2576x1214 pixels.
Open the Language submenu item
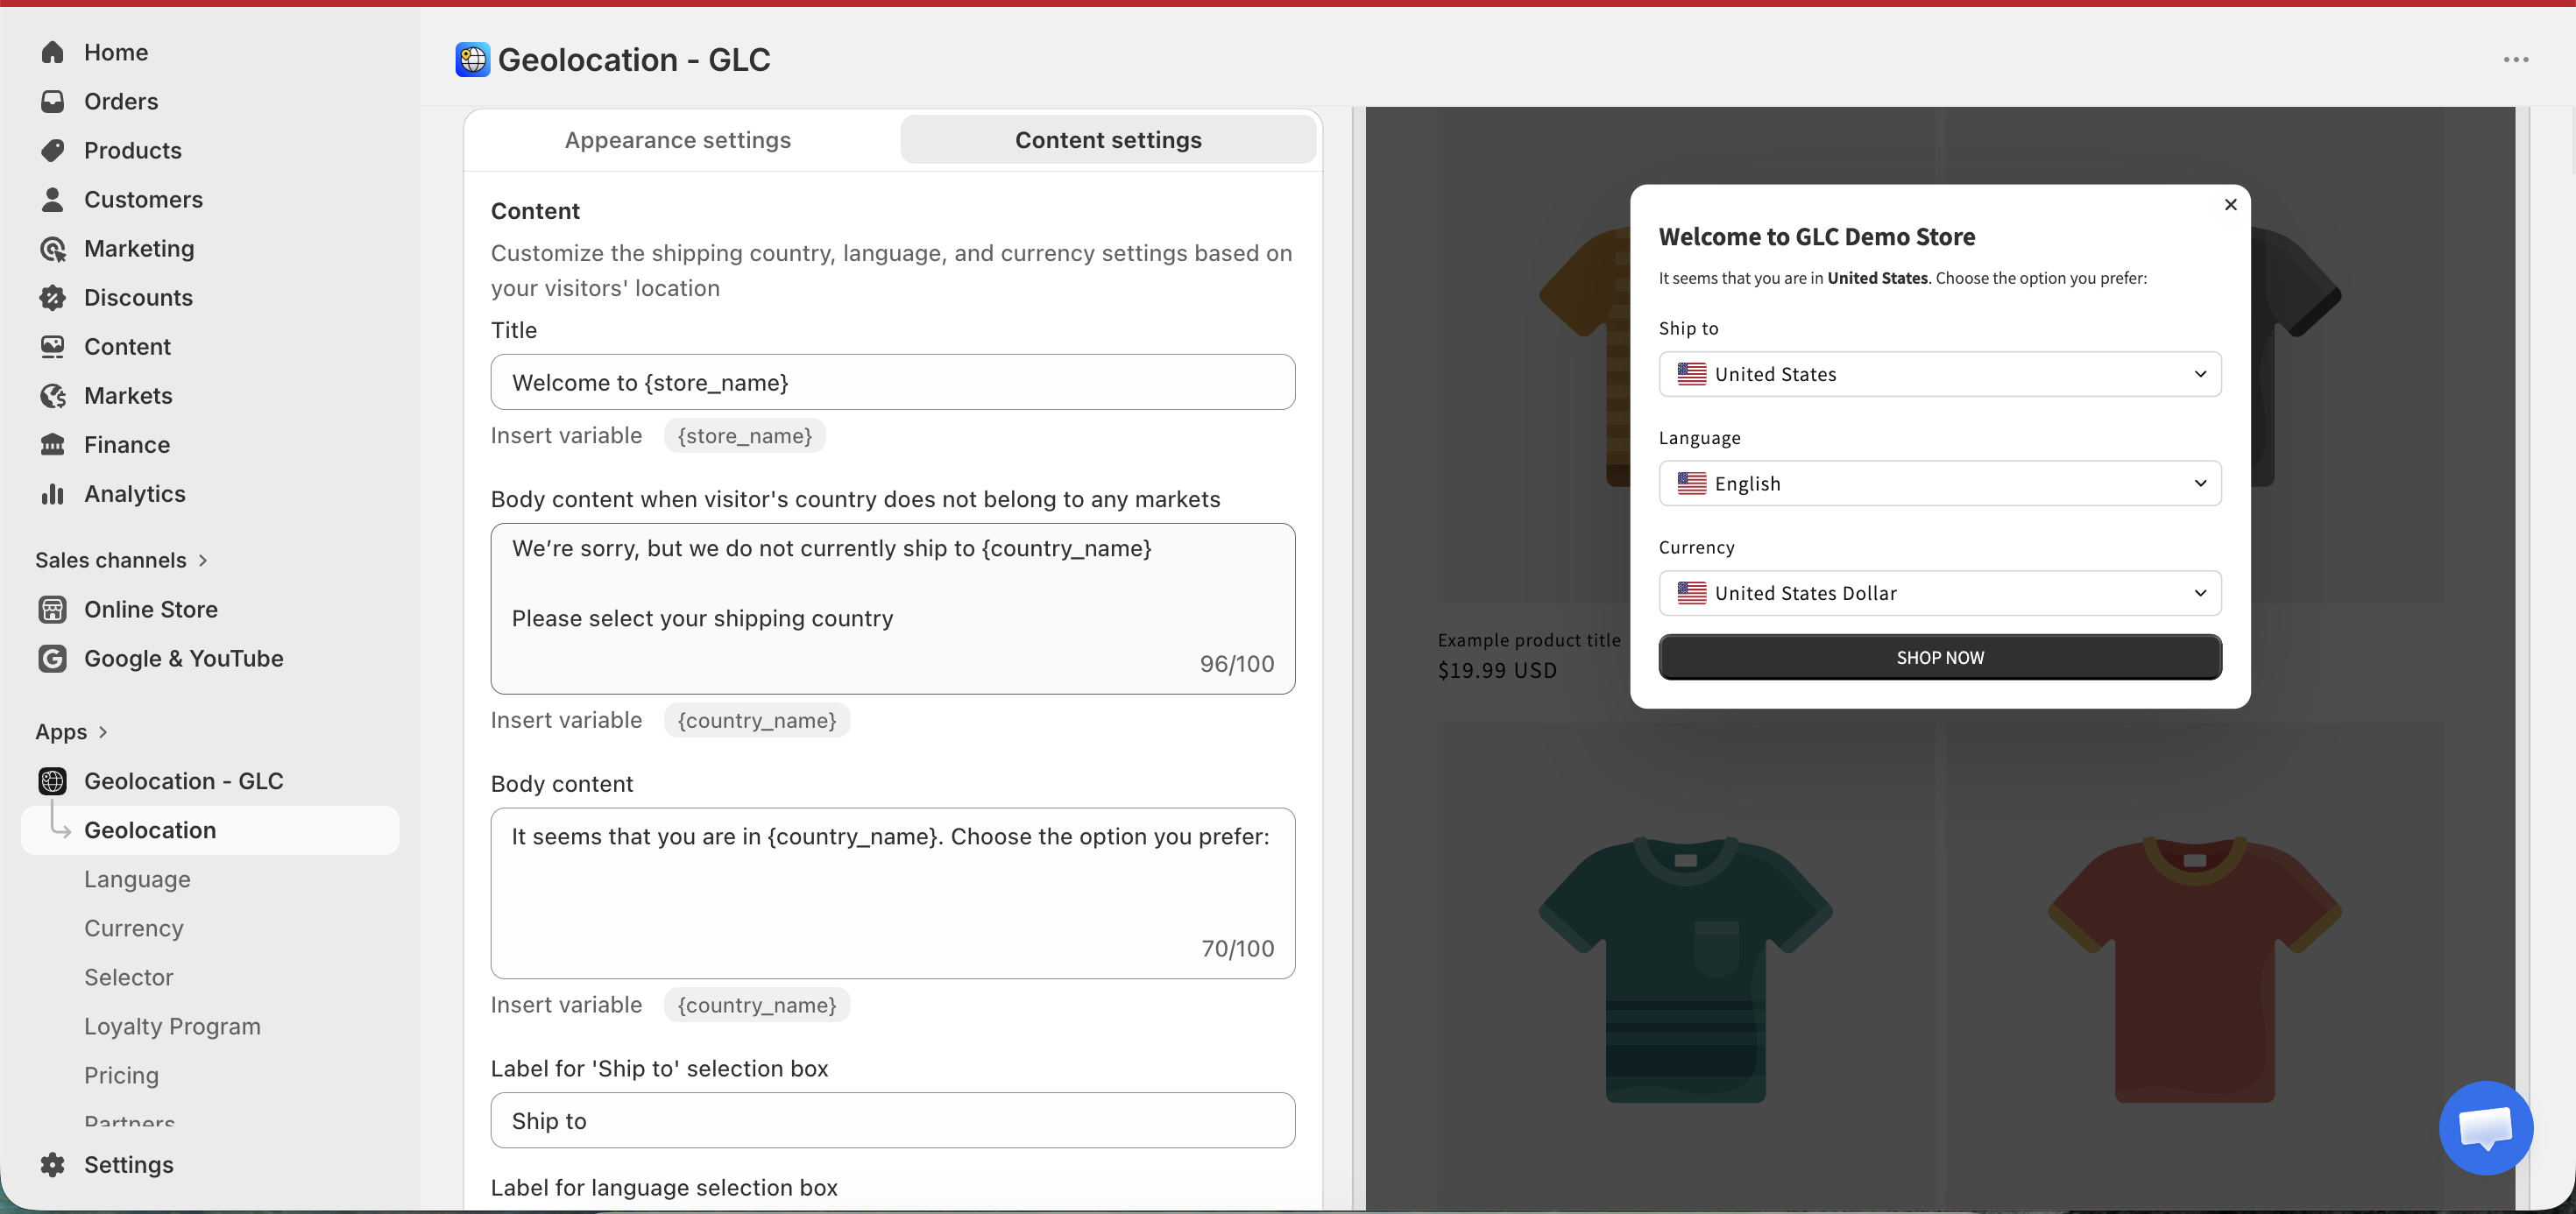137,879
